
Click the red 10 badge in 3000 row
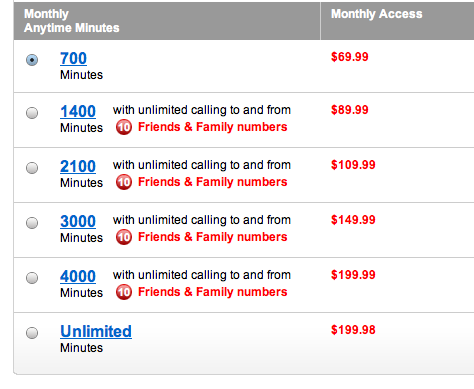pyautogui.click(x=124, y=237)
